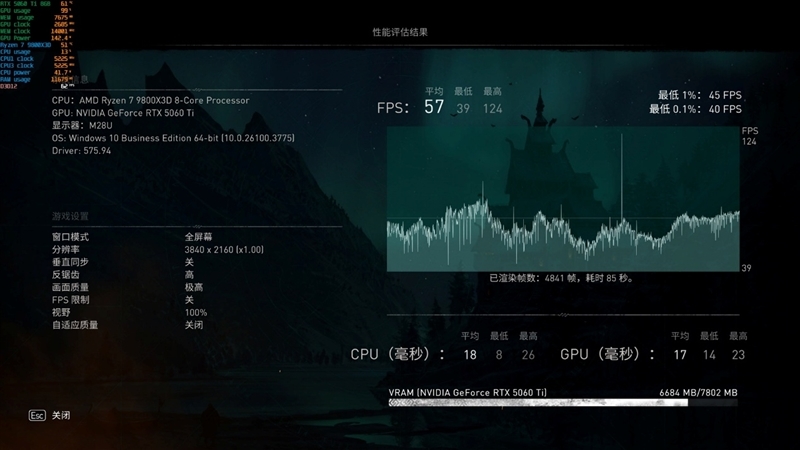Image resolution: width=800 pixels, height=450 pixels.
Task: Click the OS: Windows 10 Business Edition line
Action: point(173,138)
